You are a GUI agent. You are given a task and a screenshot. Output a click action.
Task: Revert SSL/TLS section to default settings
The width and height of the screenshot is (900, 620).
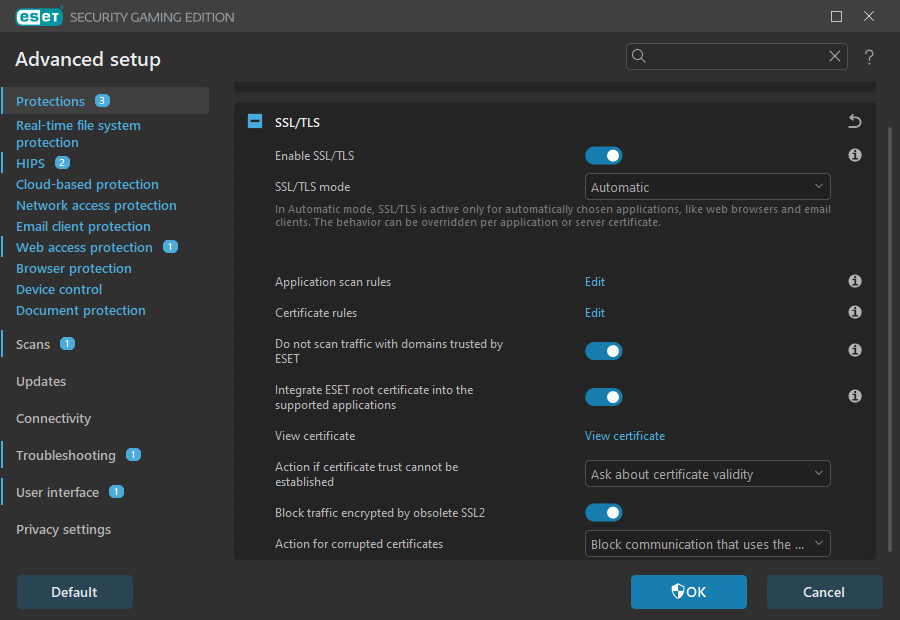(x=855, y=121)
